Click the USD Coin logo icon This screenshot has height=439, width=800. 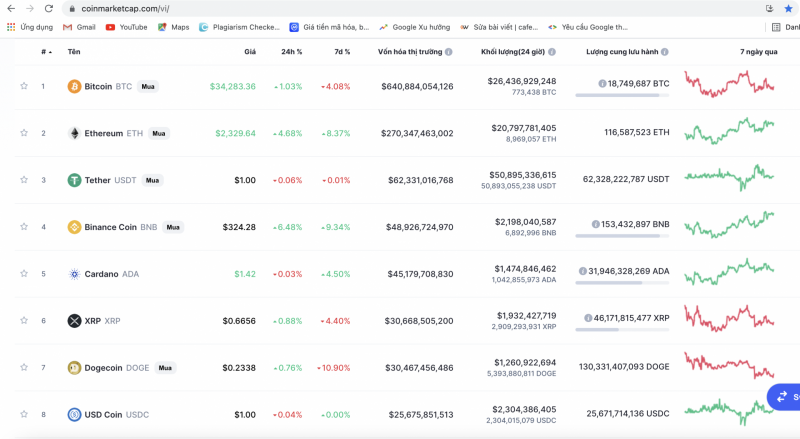coord(74,414)
